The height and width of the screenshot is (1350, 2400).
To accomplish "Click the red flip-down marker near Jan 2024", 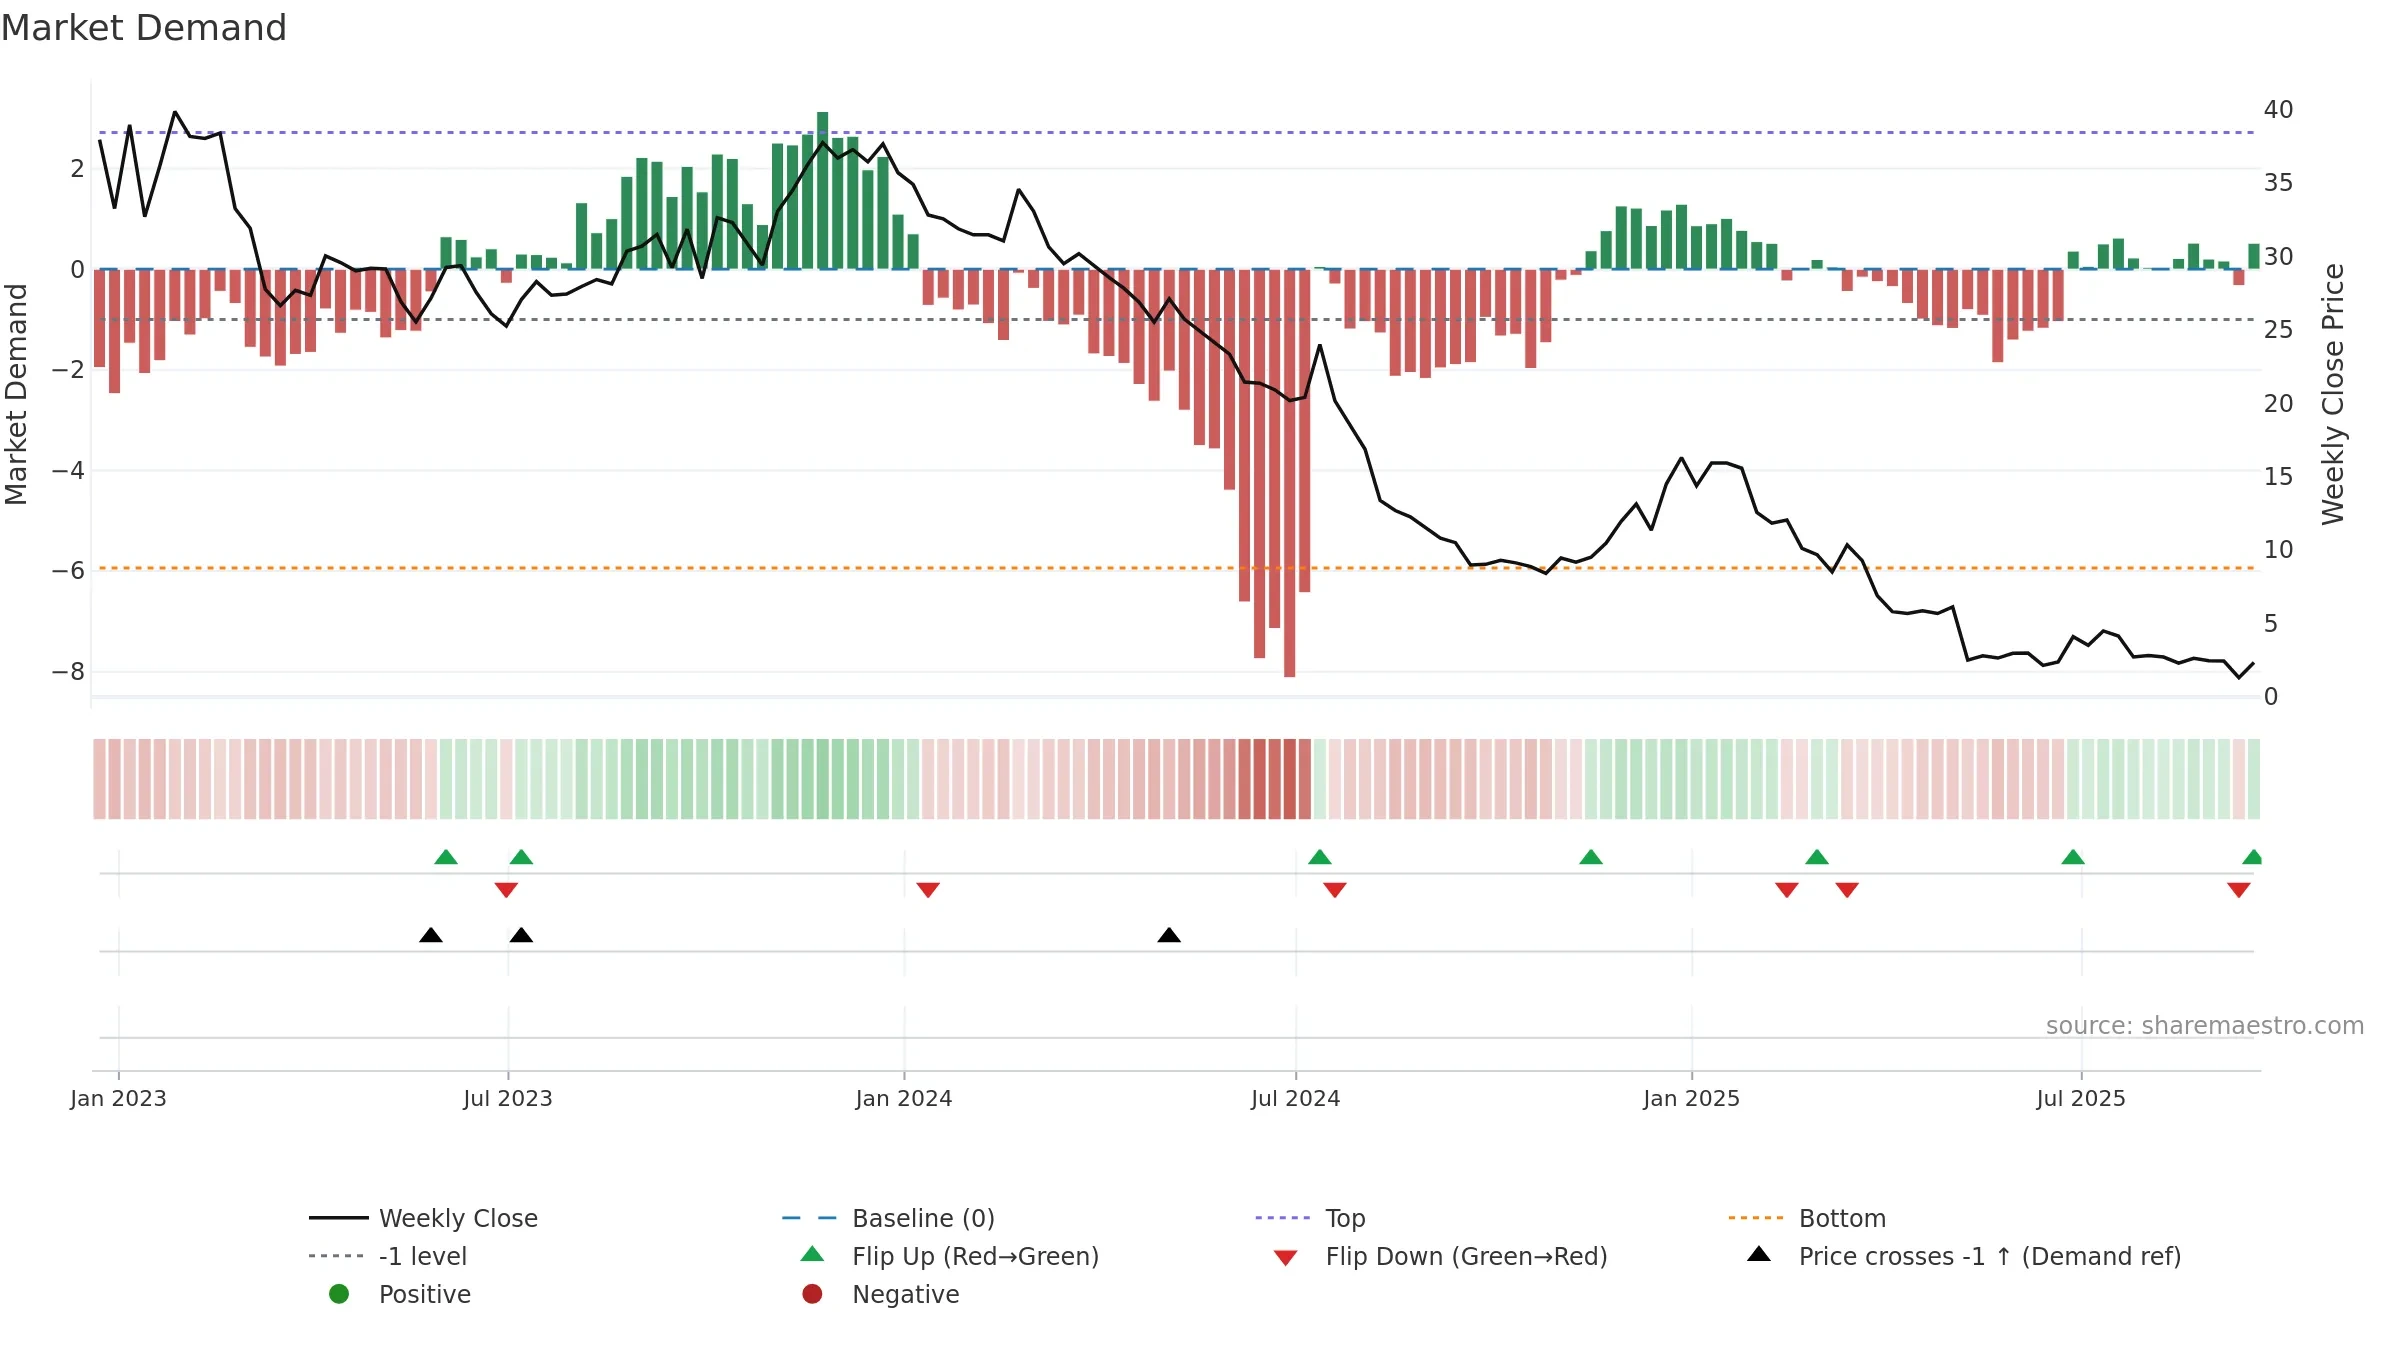I will pyautogui.click(x=928, y=890).
